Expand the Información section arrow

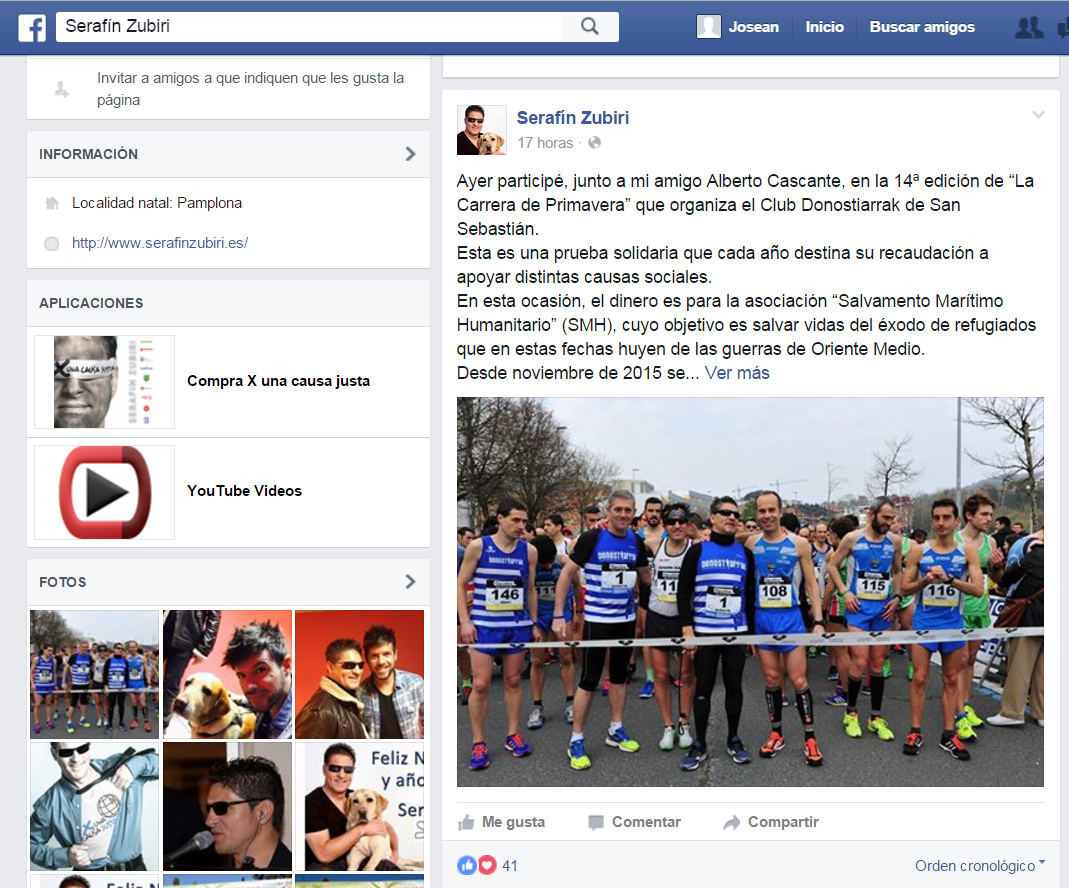(410, 154)
